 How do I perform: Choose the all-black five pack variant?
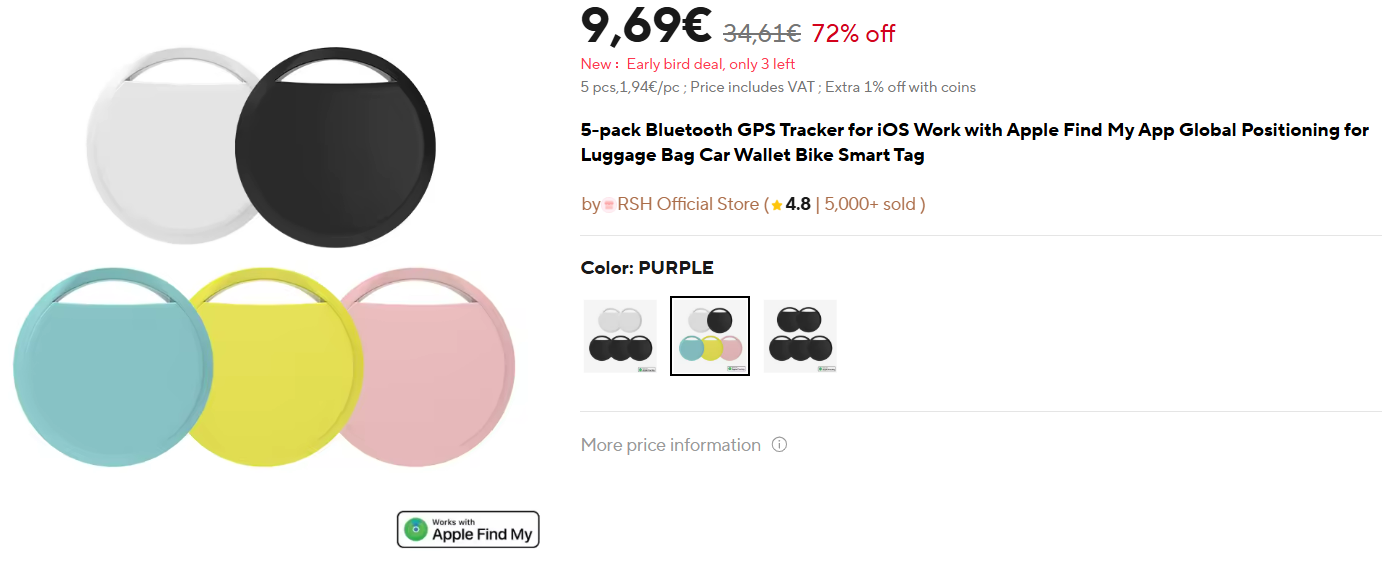[800, 336]
